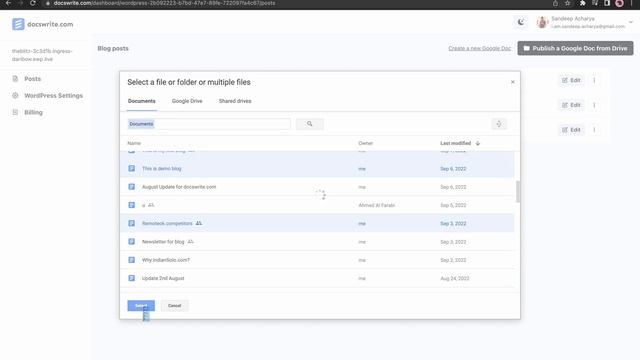Click doc icon of Ahmed Al Farabi row

click(x=131, y=205)
